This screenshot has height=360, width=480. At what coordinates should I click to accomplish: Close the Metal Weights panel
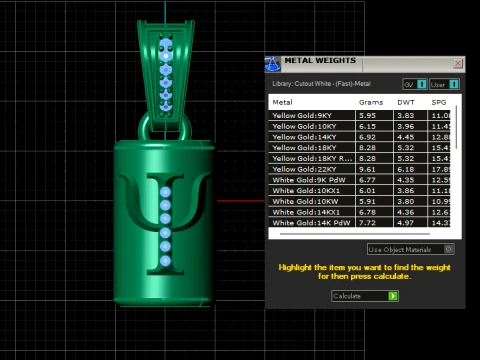coord(458,63)
